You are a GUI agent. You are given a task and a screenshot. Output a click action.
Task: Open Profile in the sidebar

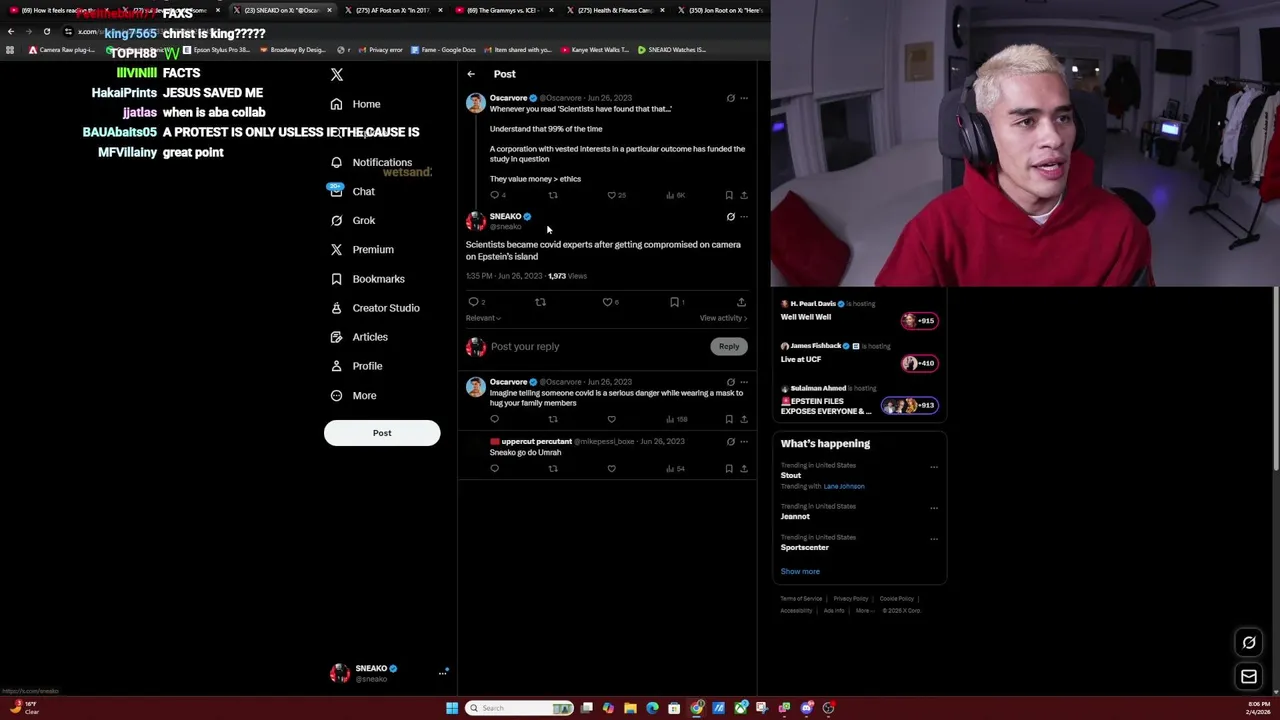click(x=356, y=366)
